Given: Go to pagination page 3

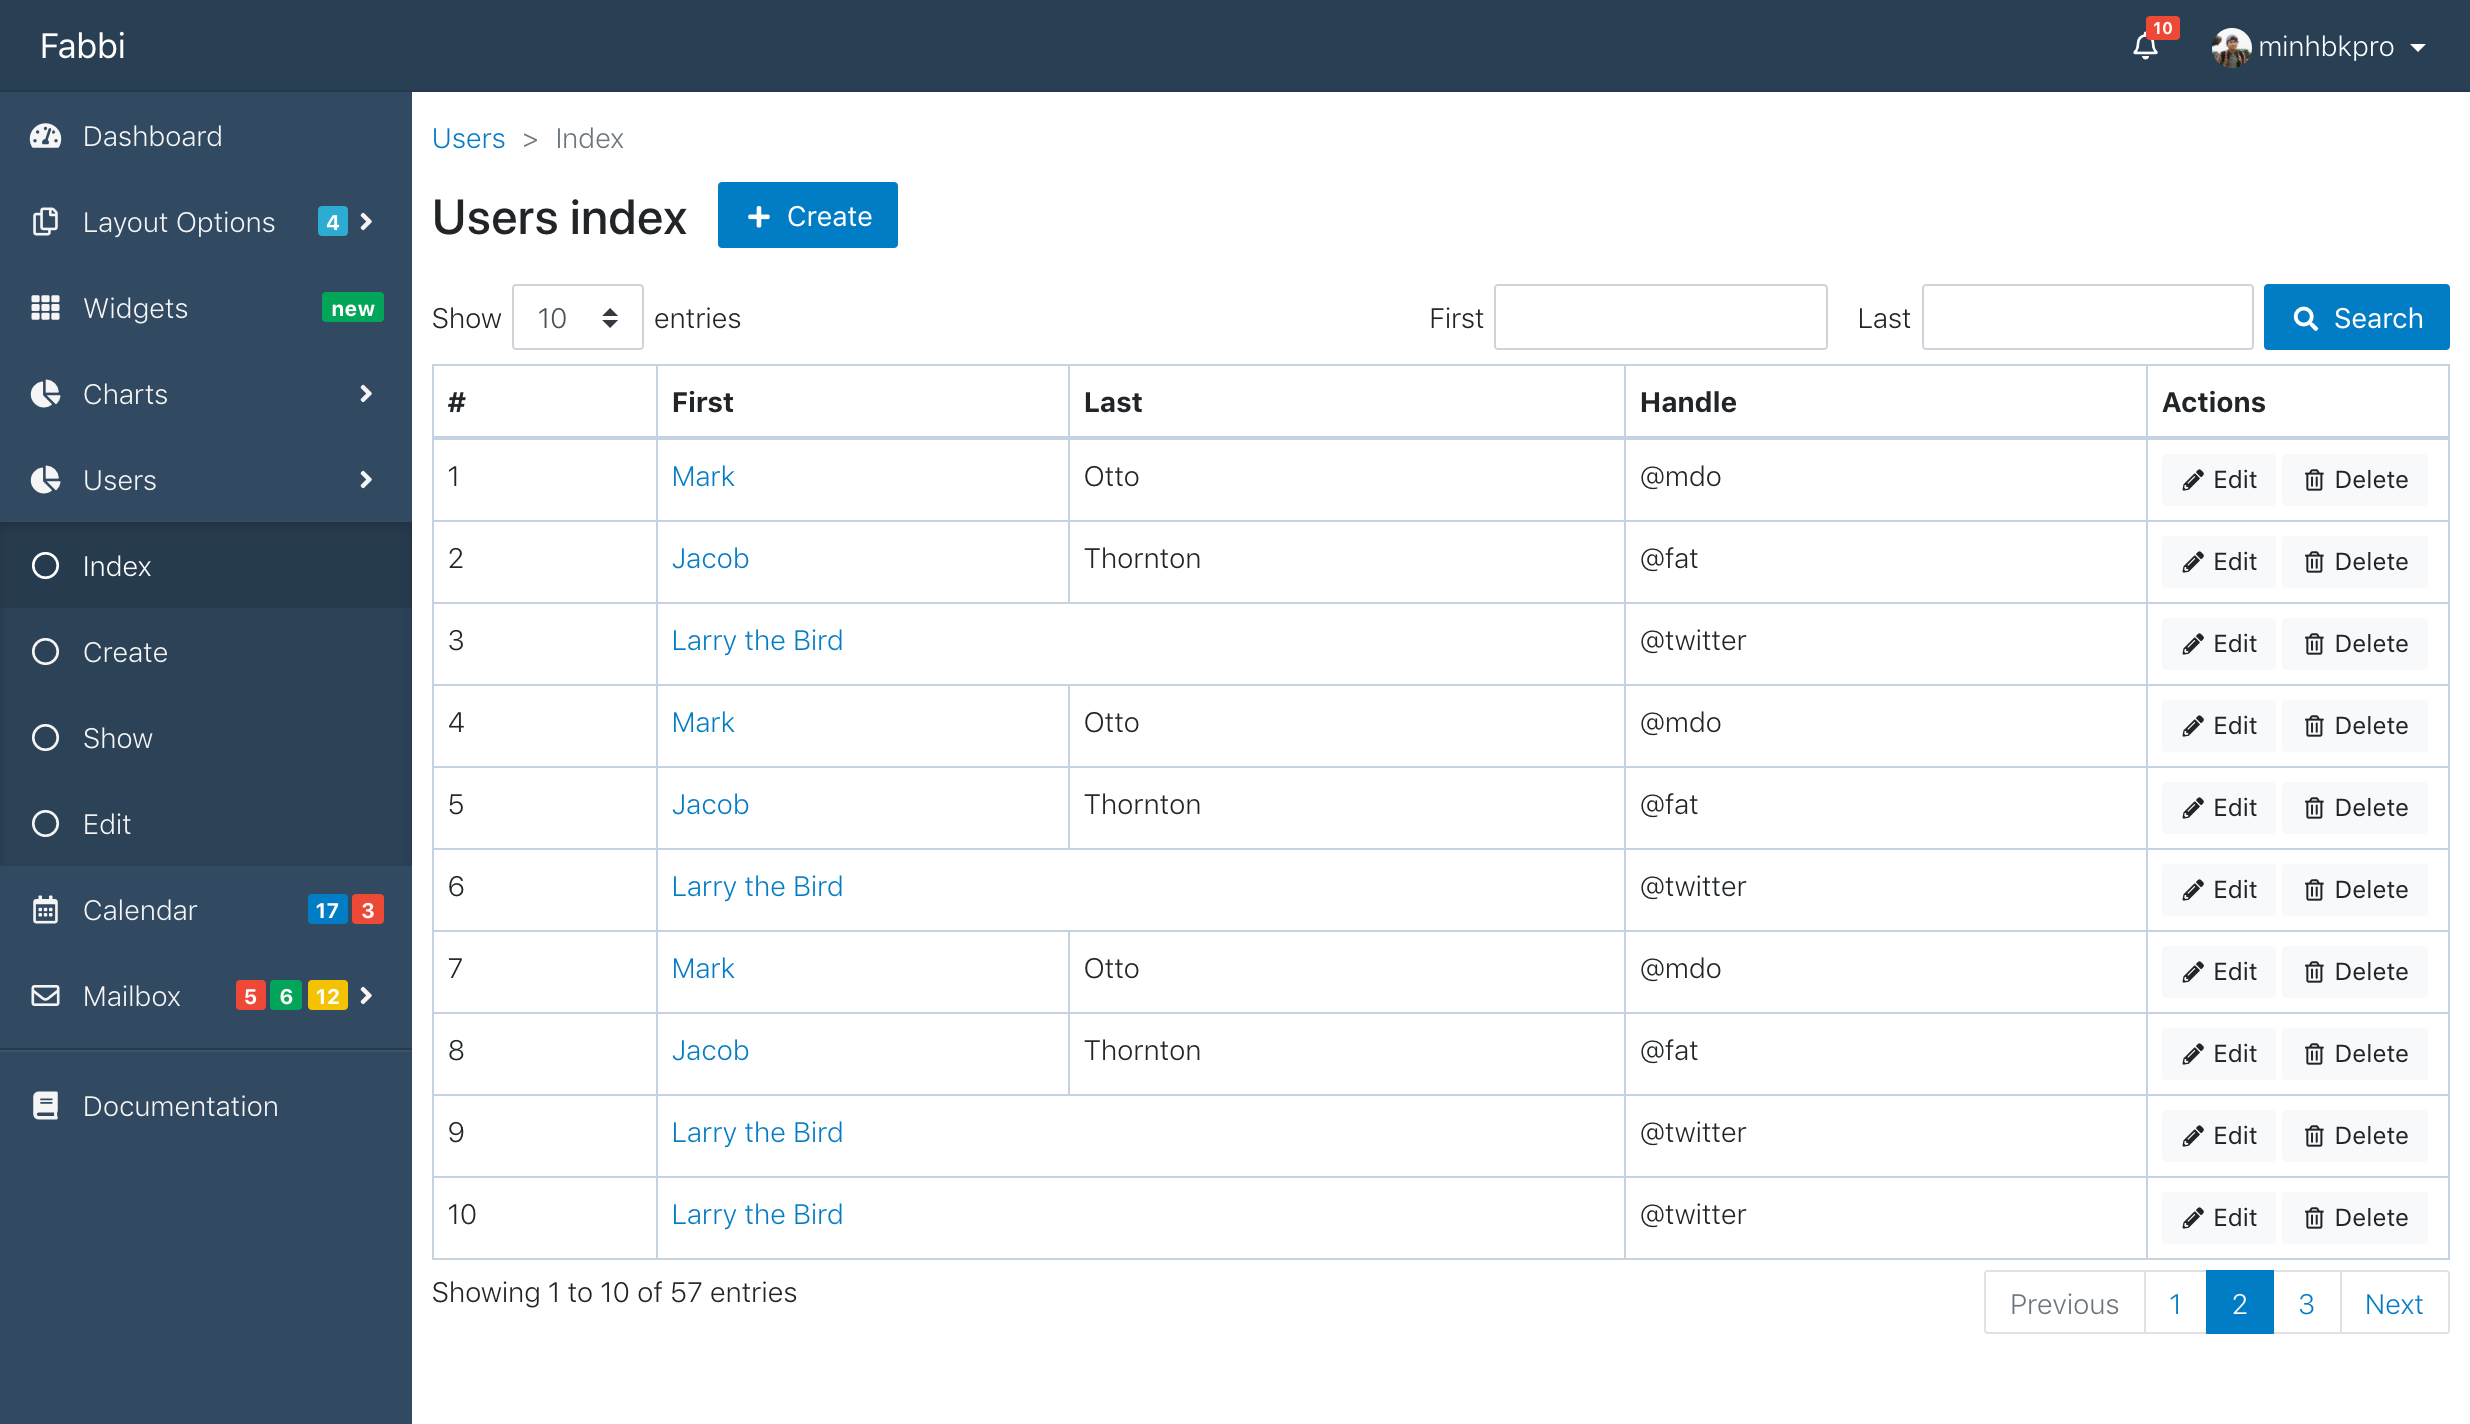Looking at the screenshot, I should (2306, 1303).
